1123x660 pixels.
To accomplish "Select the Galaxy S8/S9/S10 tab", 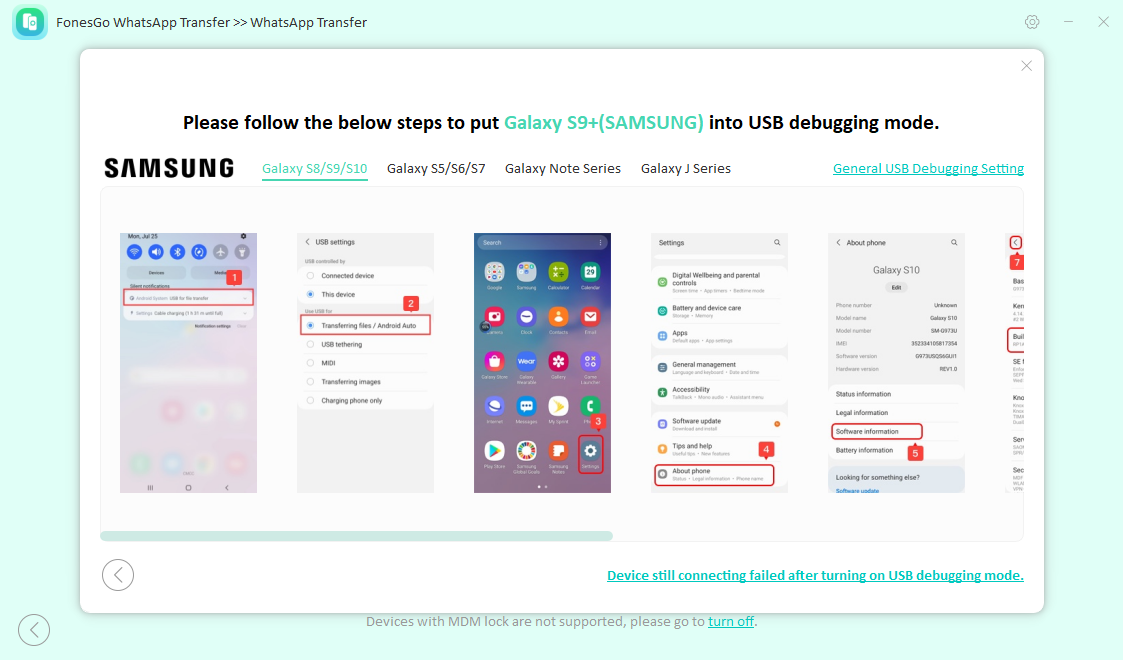I will click(x=314, y=169).
